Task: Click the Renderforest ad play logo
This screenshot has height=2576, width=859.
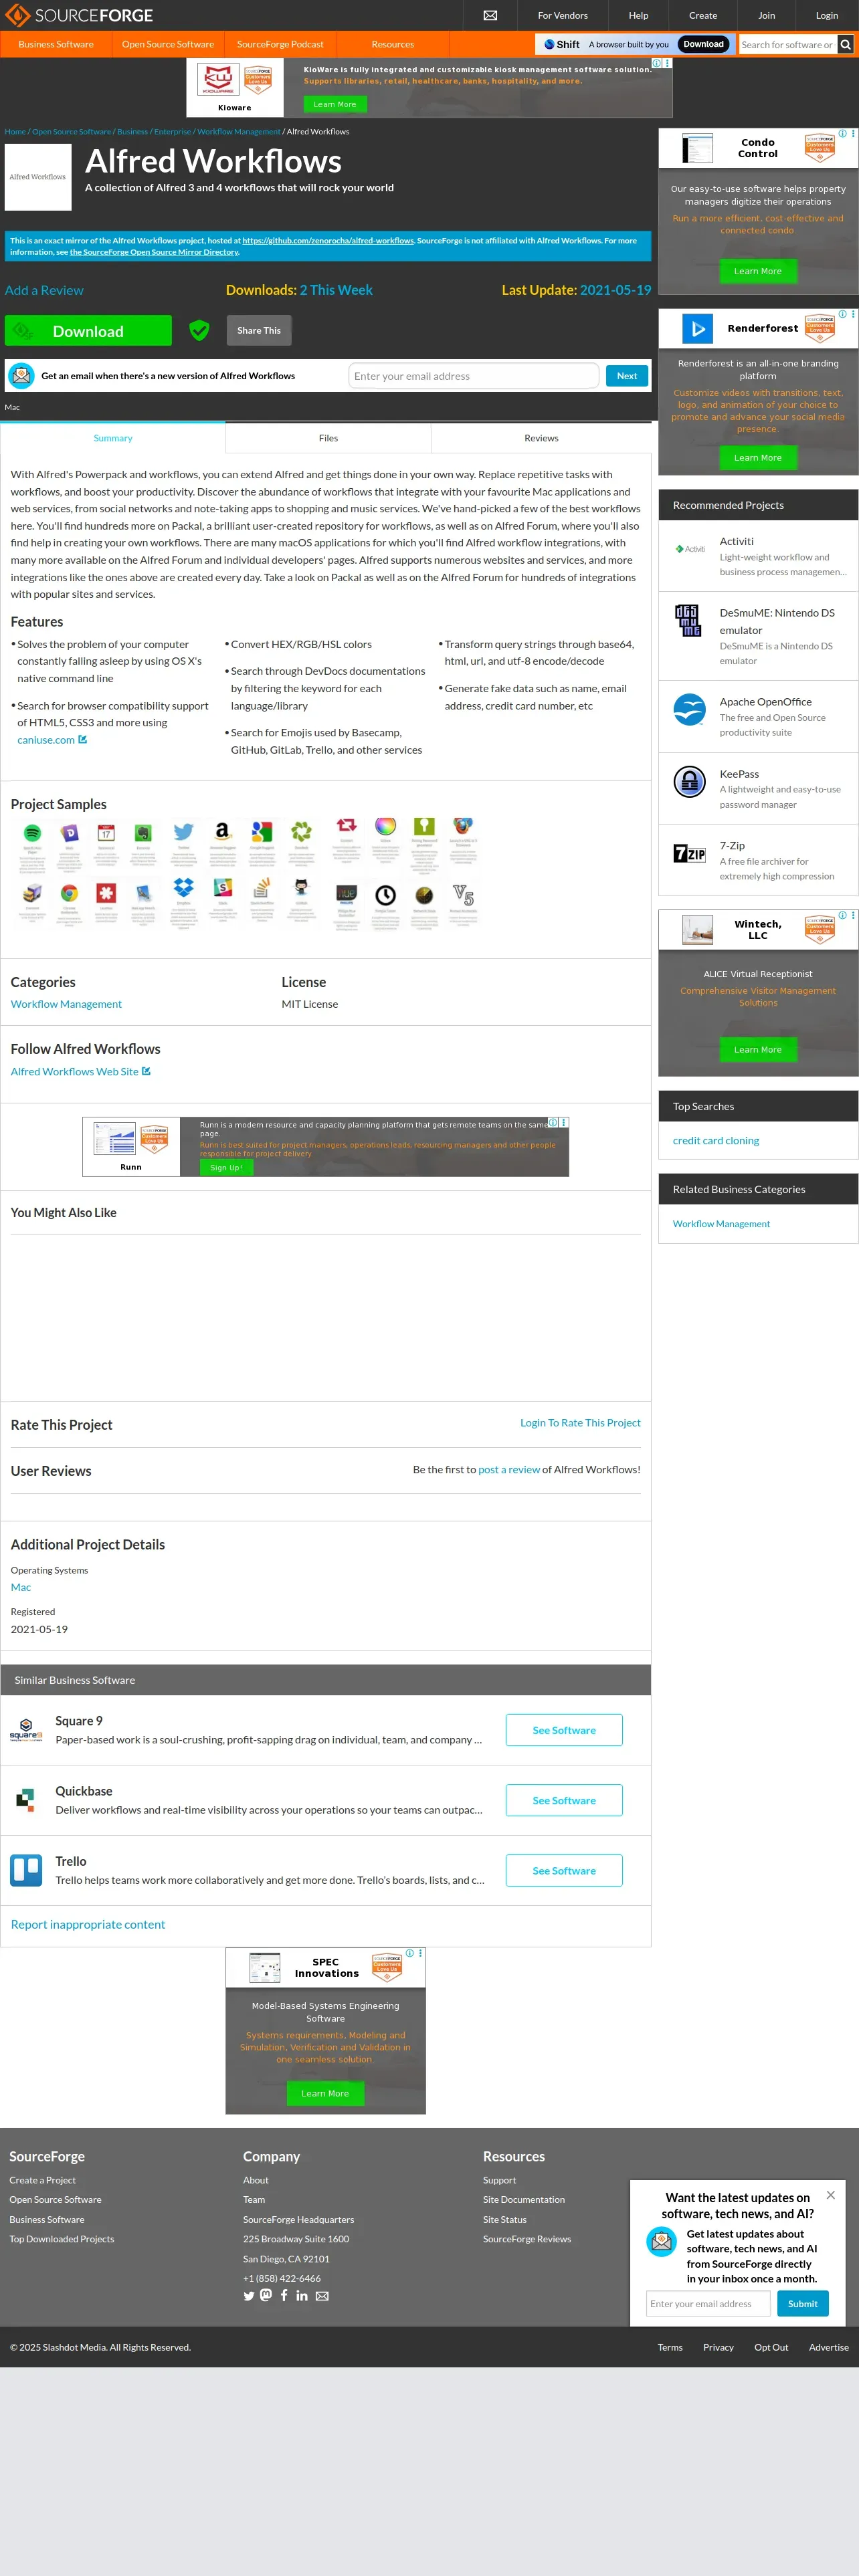Action: click(697, 328)
